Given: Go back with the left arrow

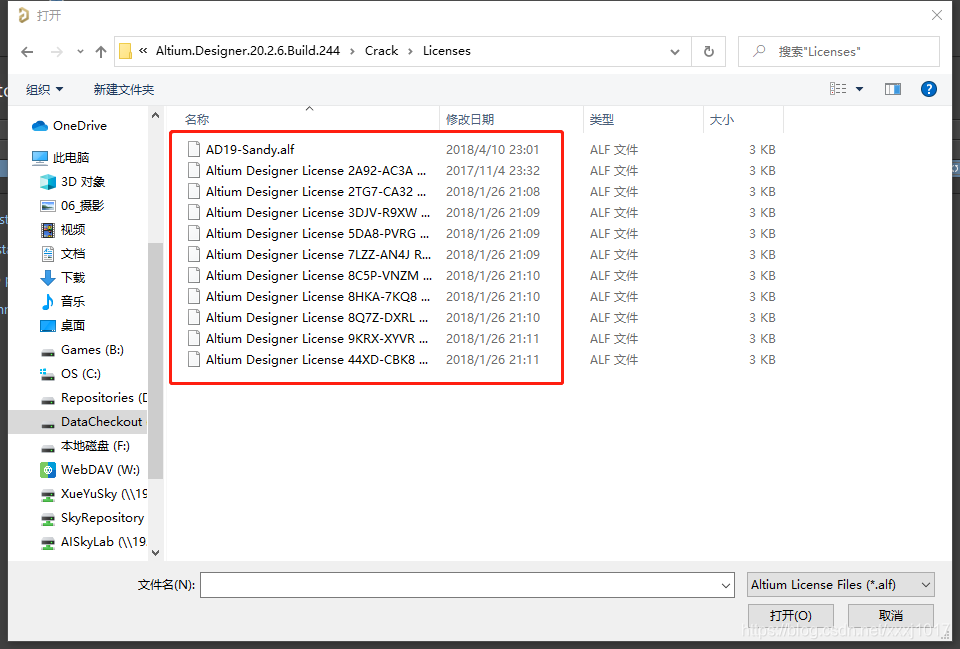Looking at the screenshot, I should pos(27,52).
